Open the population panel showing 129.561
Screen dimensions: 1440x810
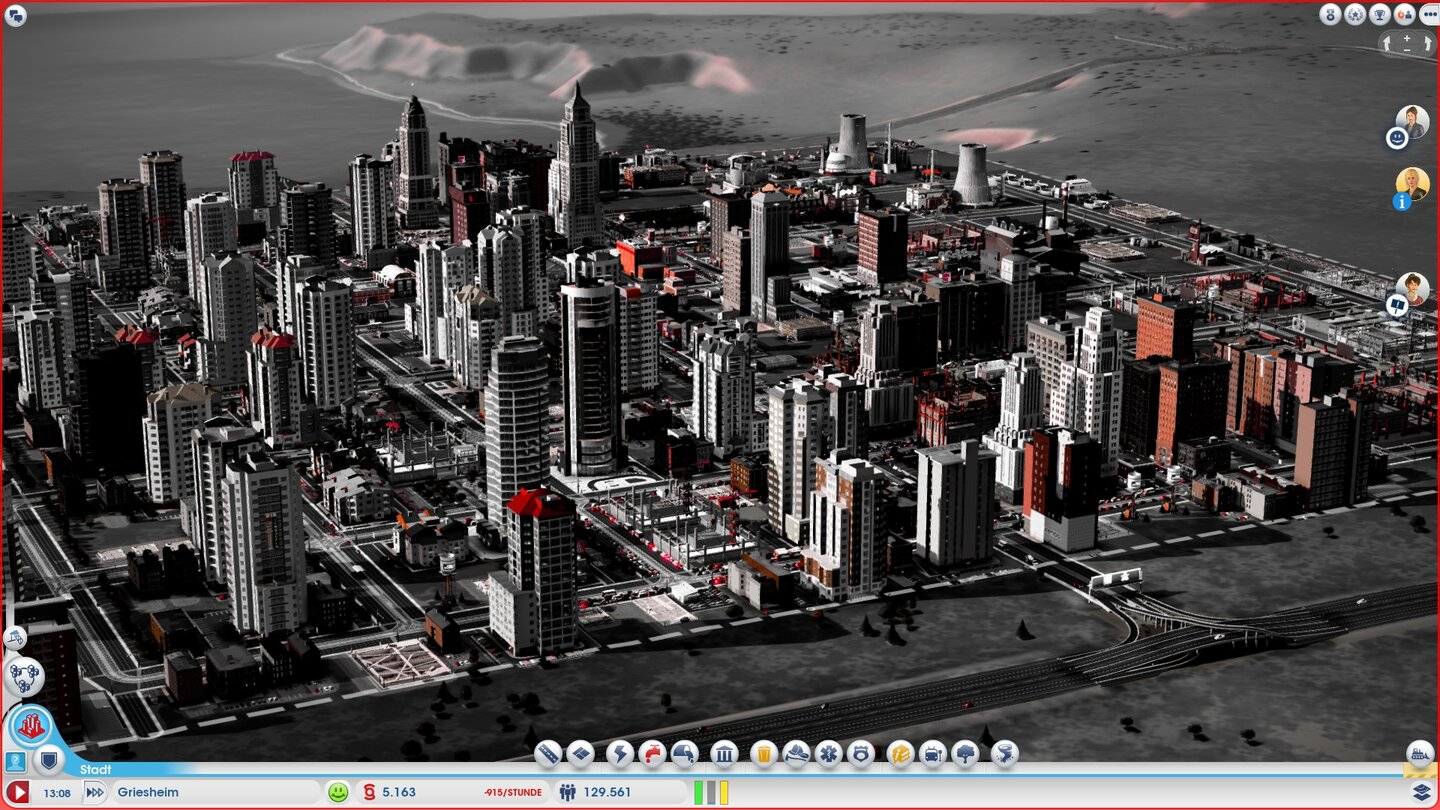click(620, 793)
